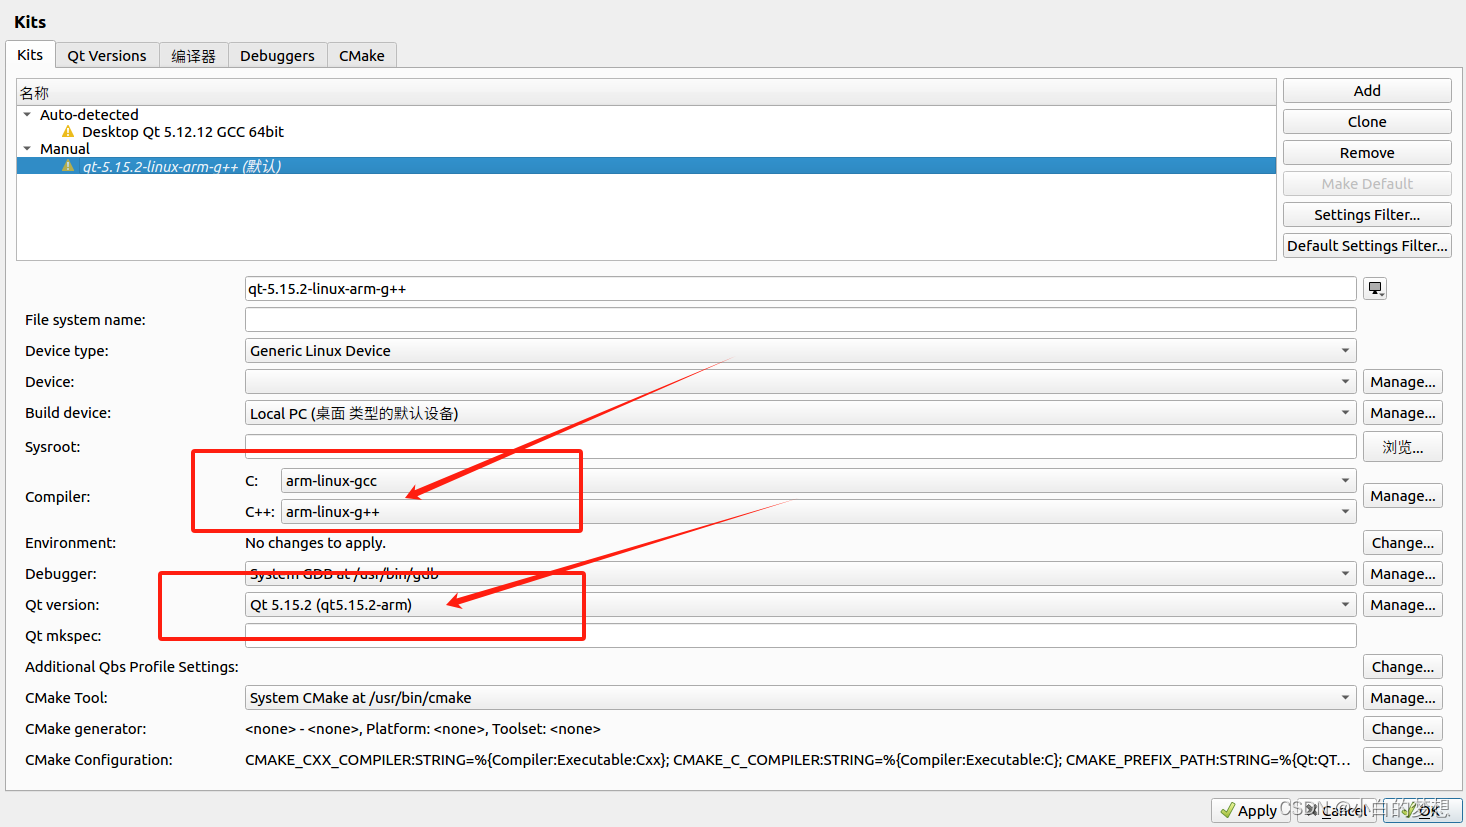Open the Qt version dropdown showing Qt 5.15.2

coord(1345,604)
